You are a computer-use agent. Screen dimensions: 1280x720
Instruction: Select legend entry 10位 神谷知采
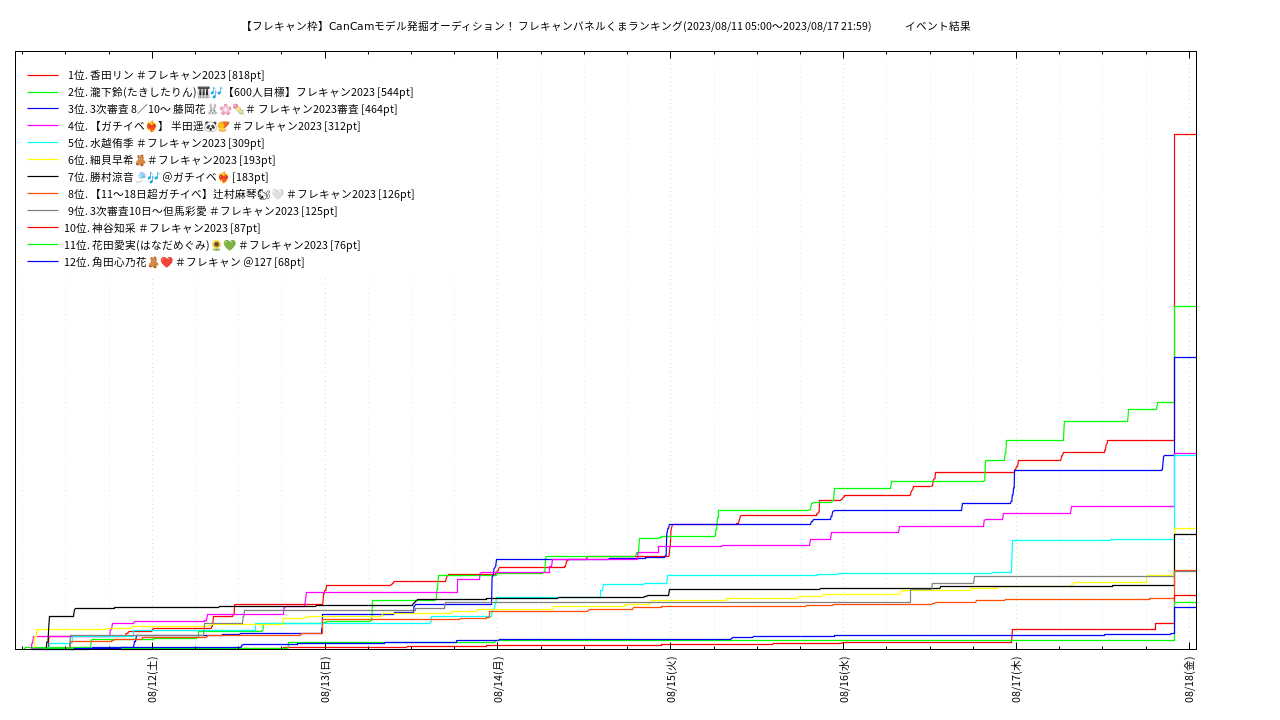coord(162,228)
